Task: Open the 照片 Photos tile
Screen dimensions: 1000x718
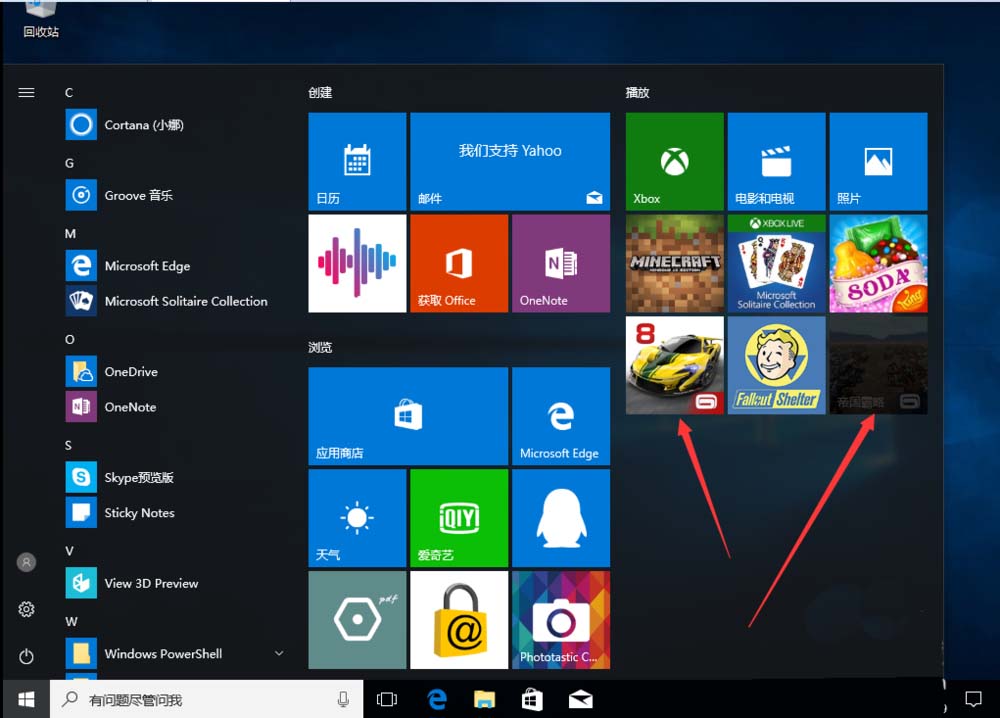Action: click(x=878, y=162)
